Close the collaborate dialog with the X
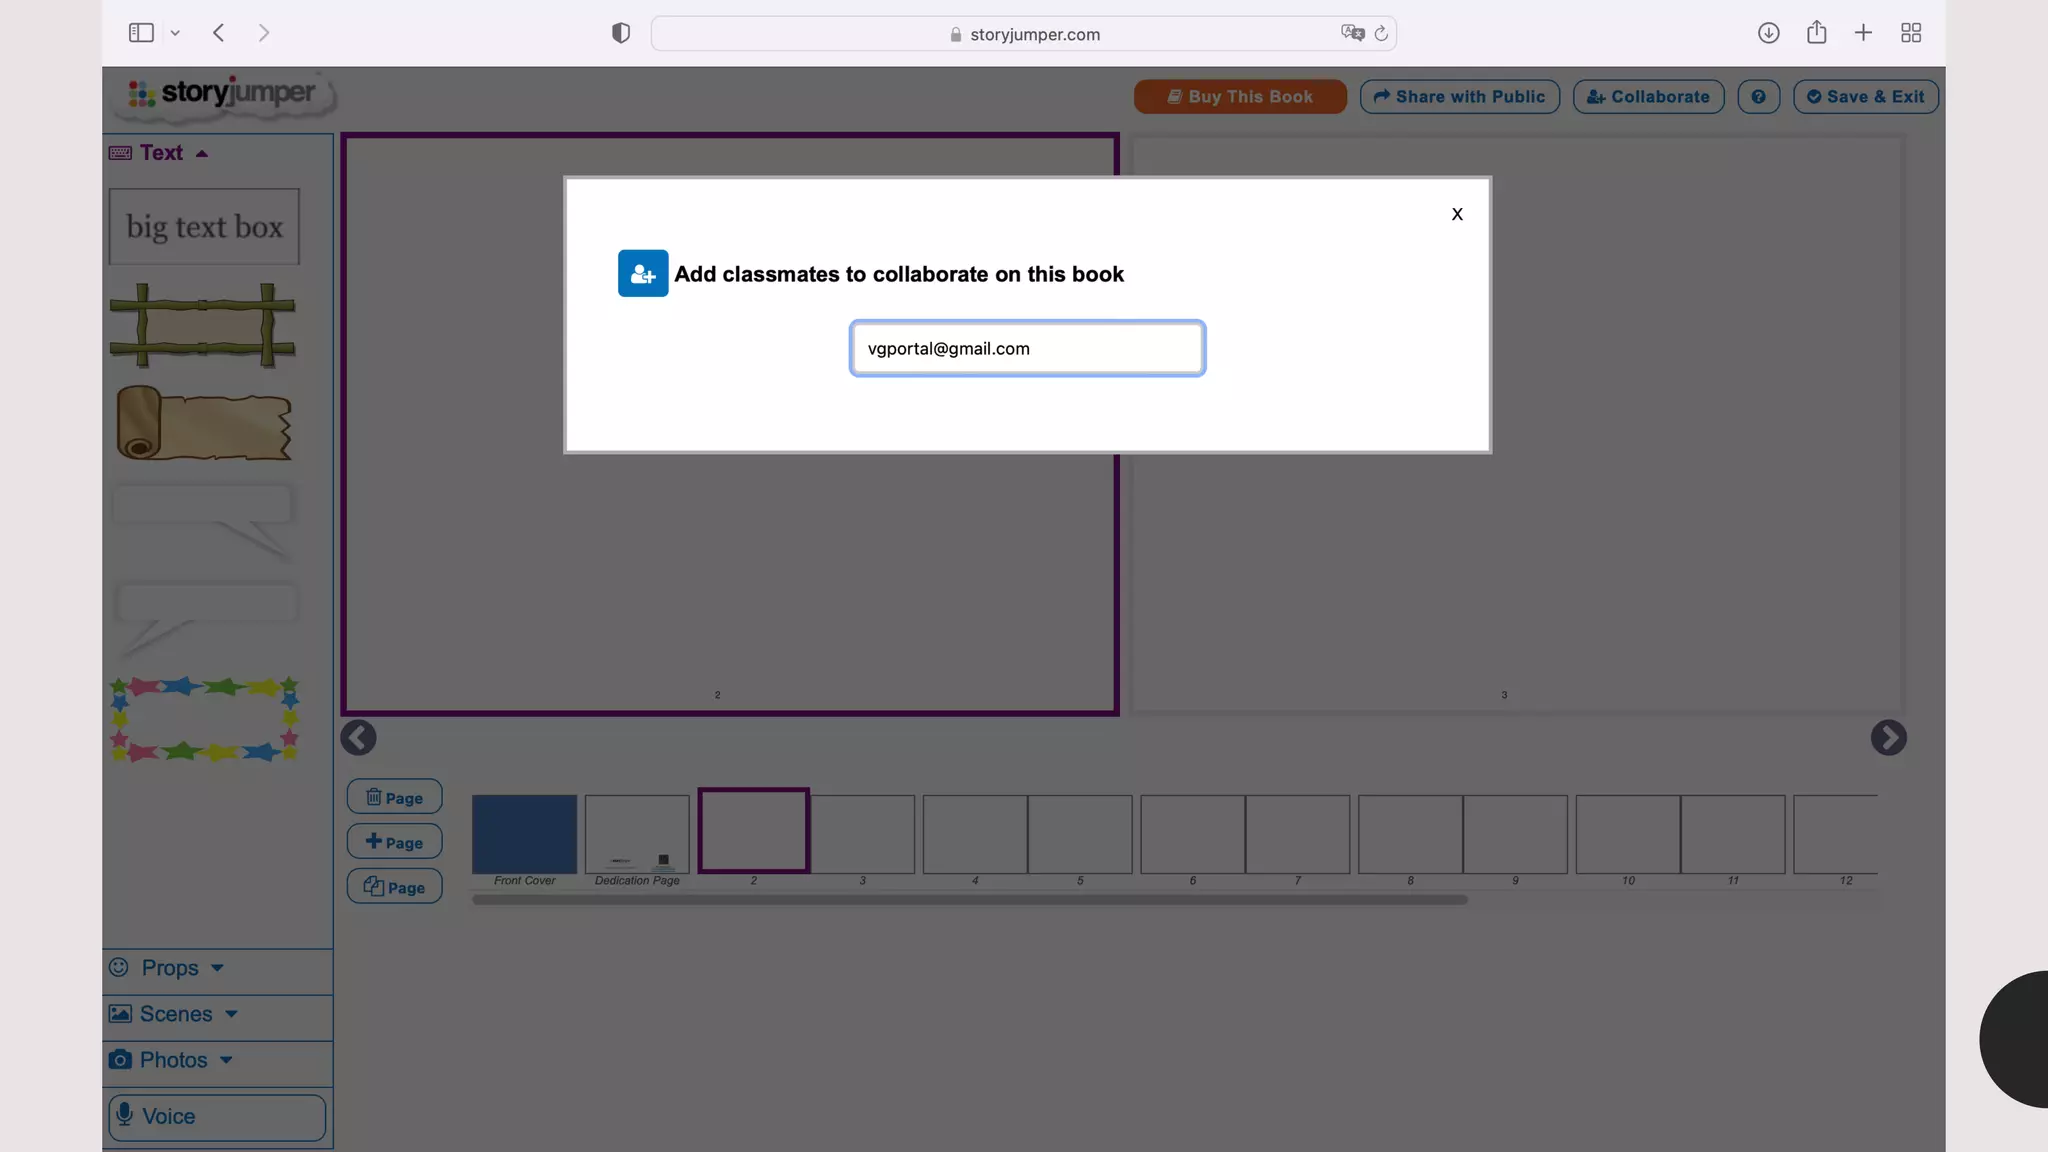Image resolution: width=2048 pixels, height=1152 pixels. tap(1457, 214)
